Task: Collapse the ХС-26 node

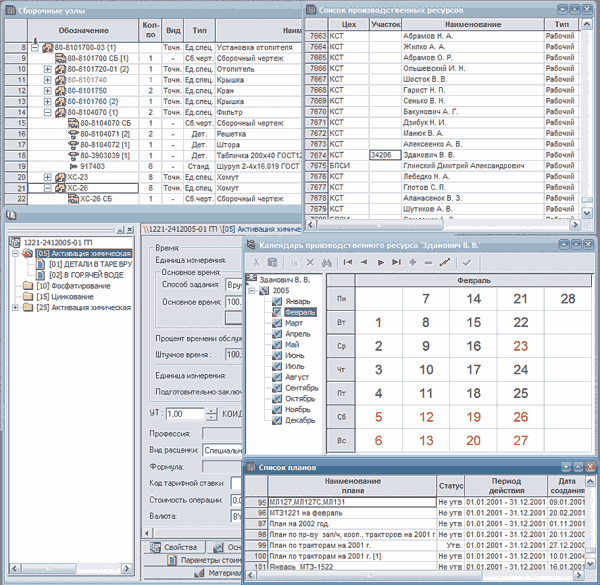Action: (x=47, y=188)
